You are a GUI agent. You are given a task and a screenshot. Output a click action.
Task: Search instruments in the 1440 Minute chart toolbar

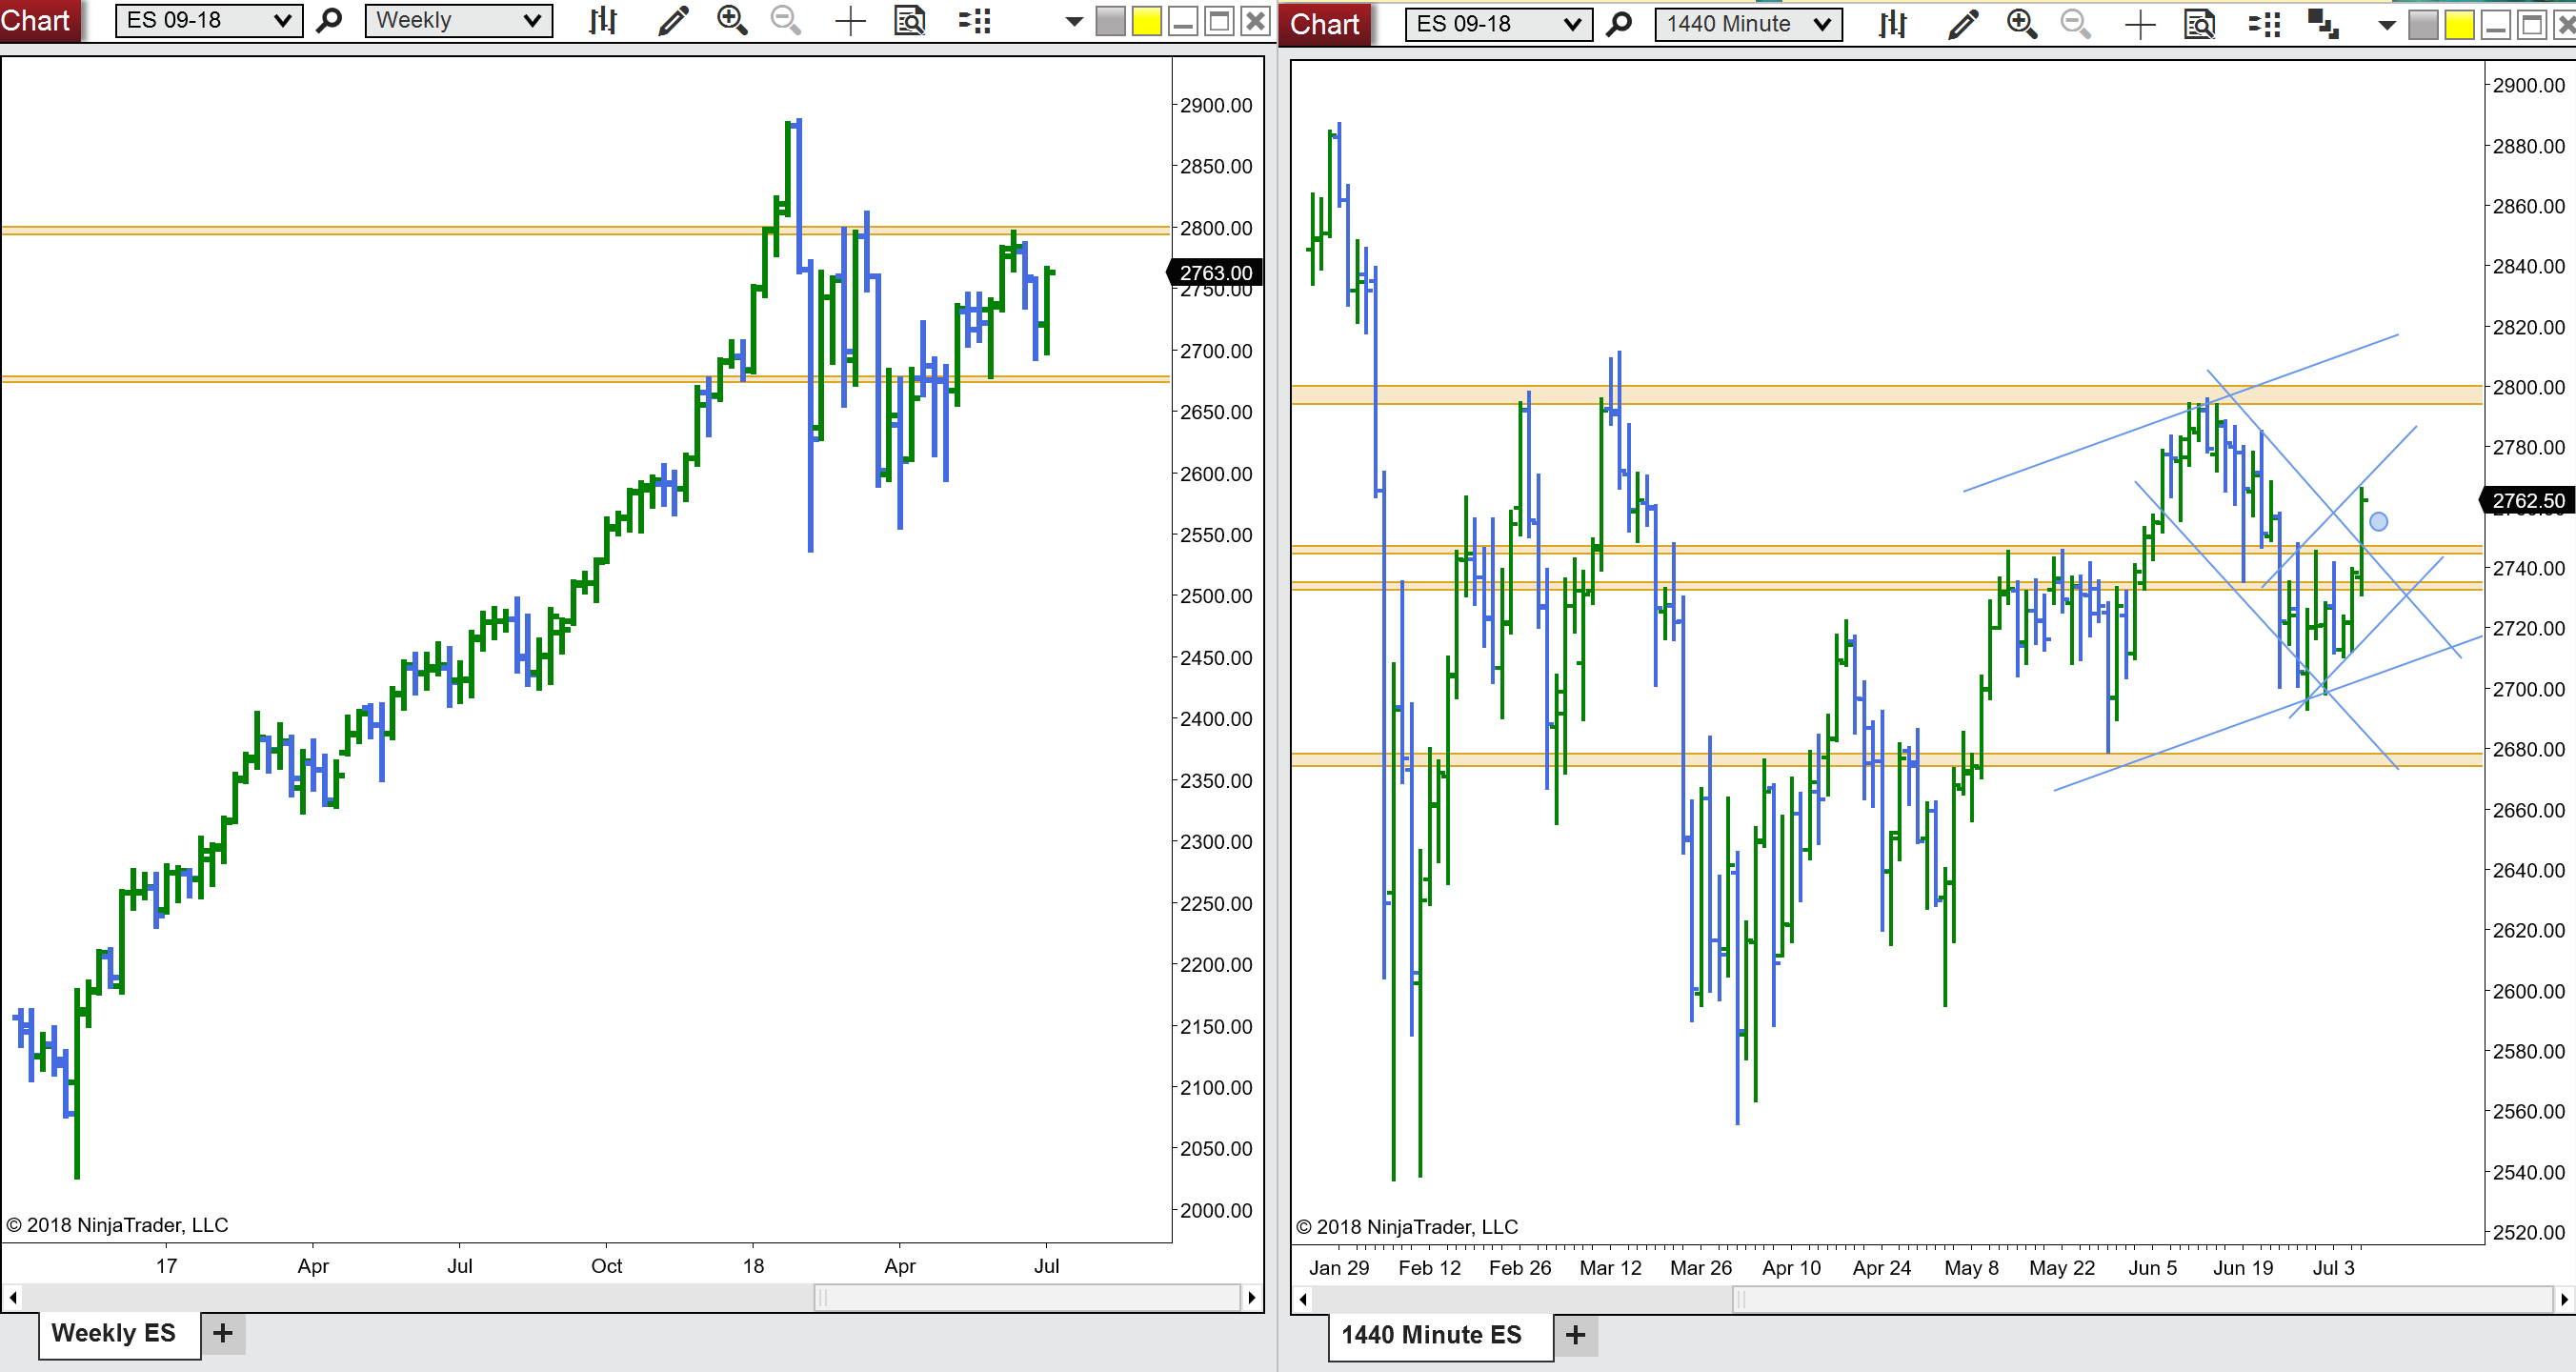click(x=1619, y=24)
